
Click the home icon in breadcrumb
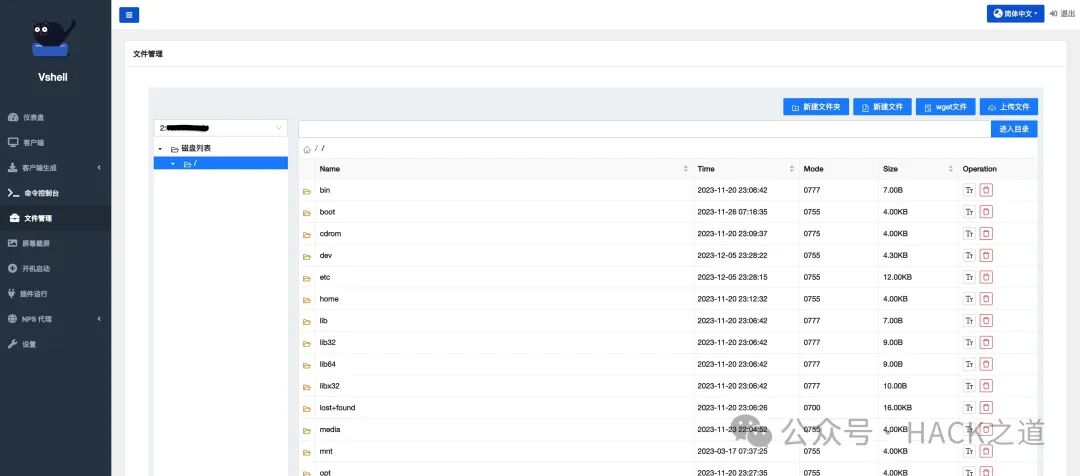307,149
